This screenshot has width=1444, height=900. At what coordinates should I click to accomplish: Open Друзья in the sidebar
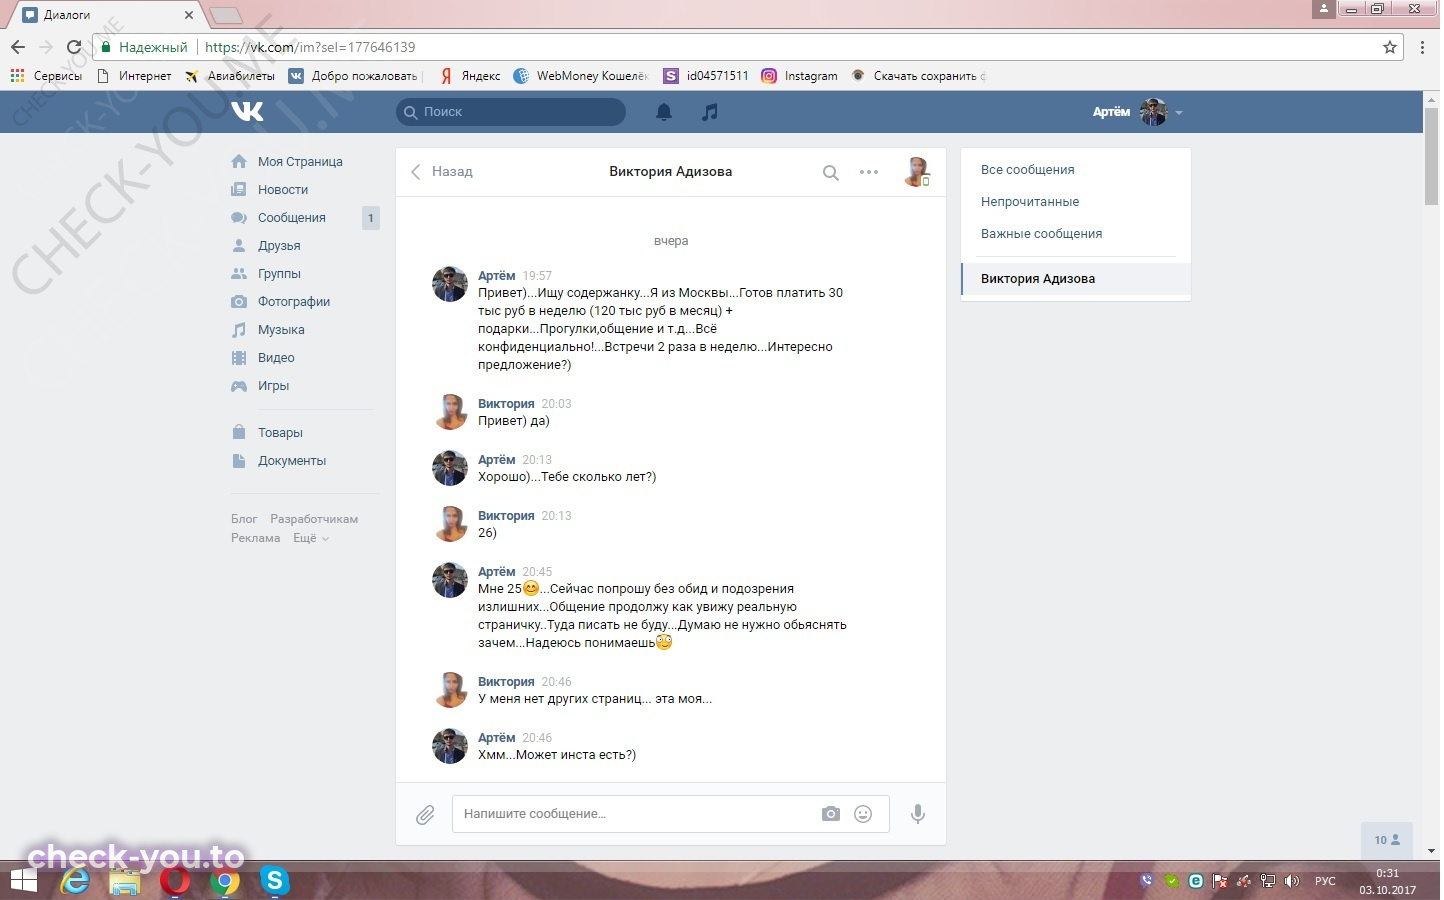(x=279, y=245)
